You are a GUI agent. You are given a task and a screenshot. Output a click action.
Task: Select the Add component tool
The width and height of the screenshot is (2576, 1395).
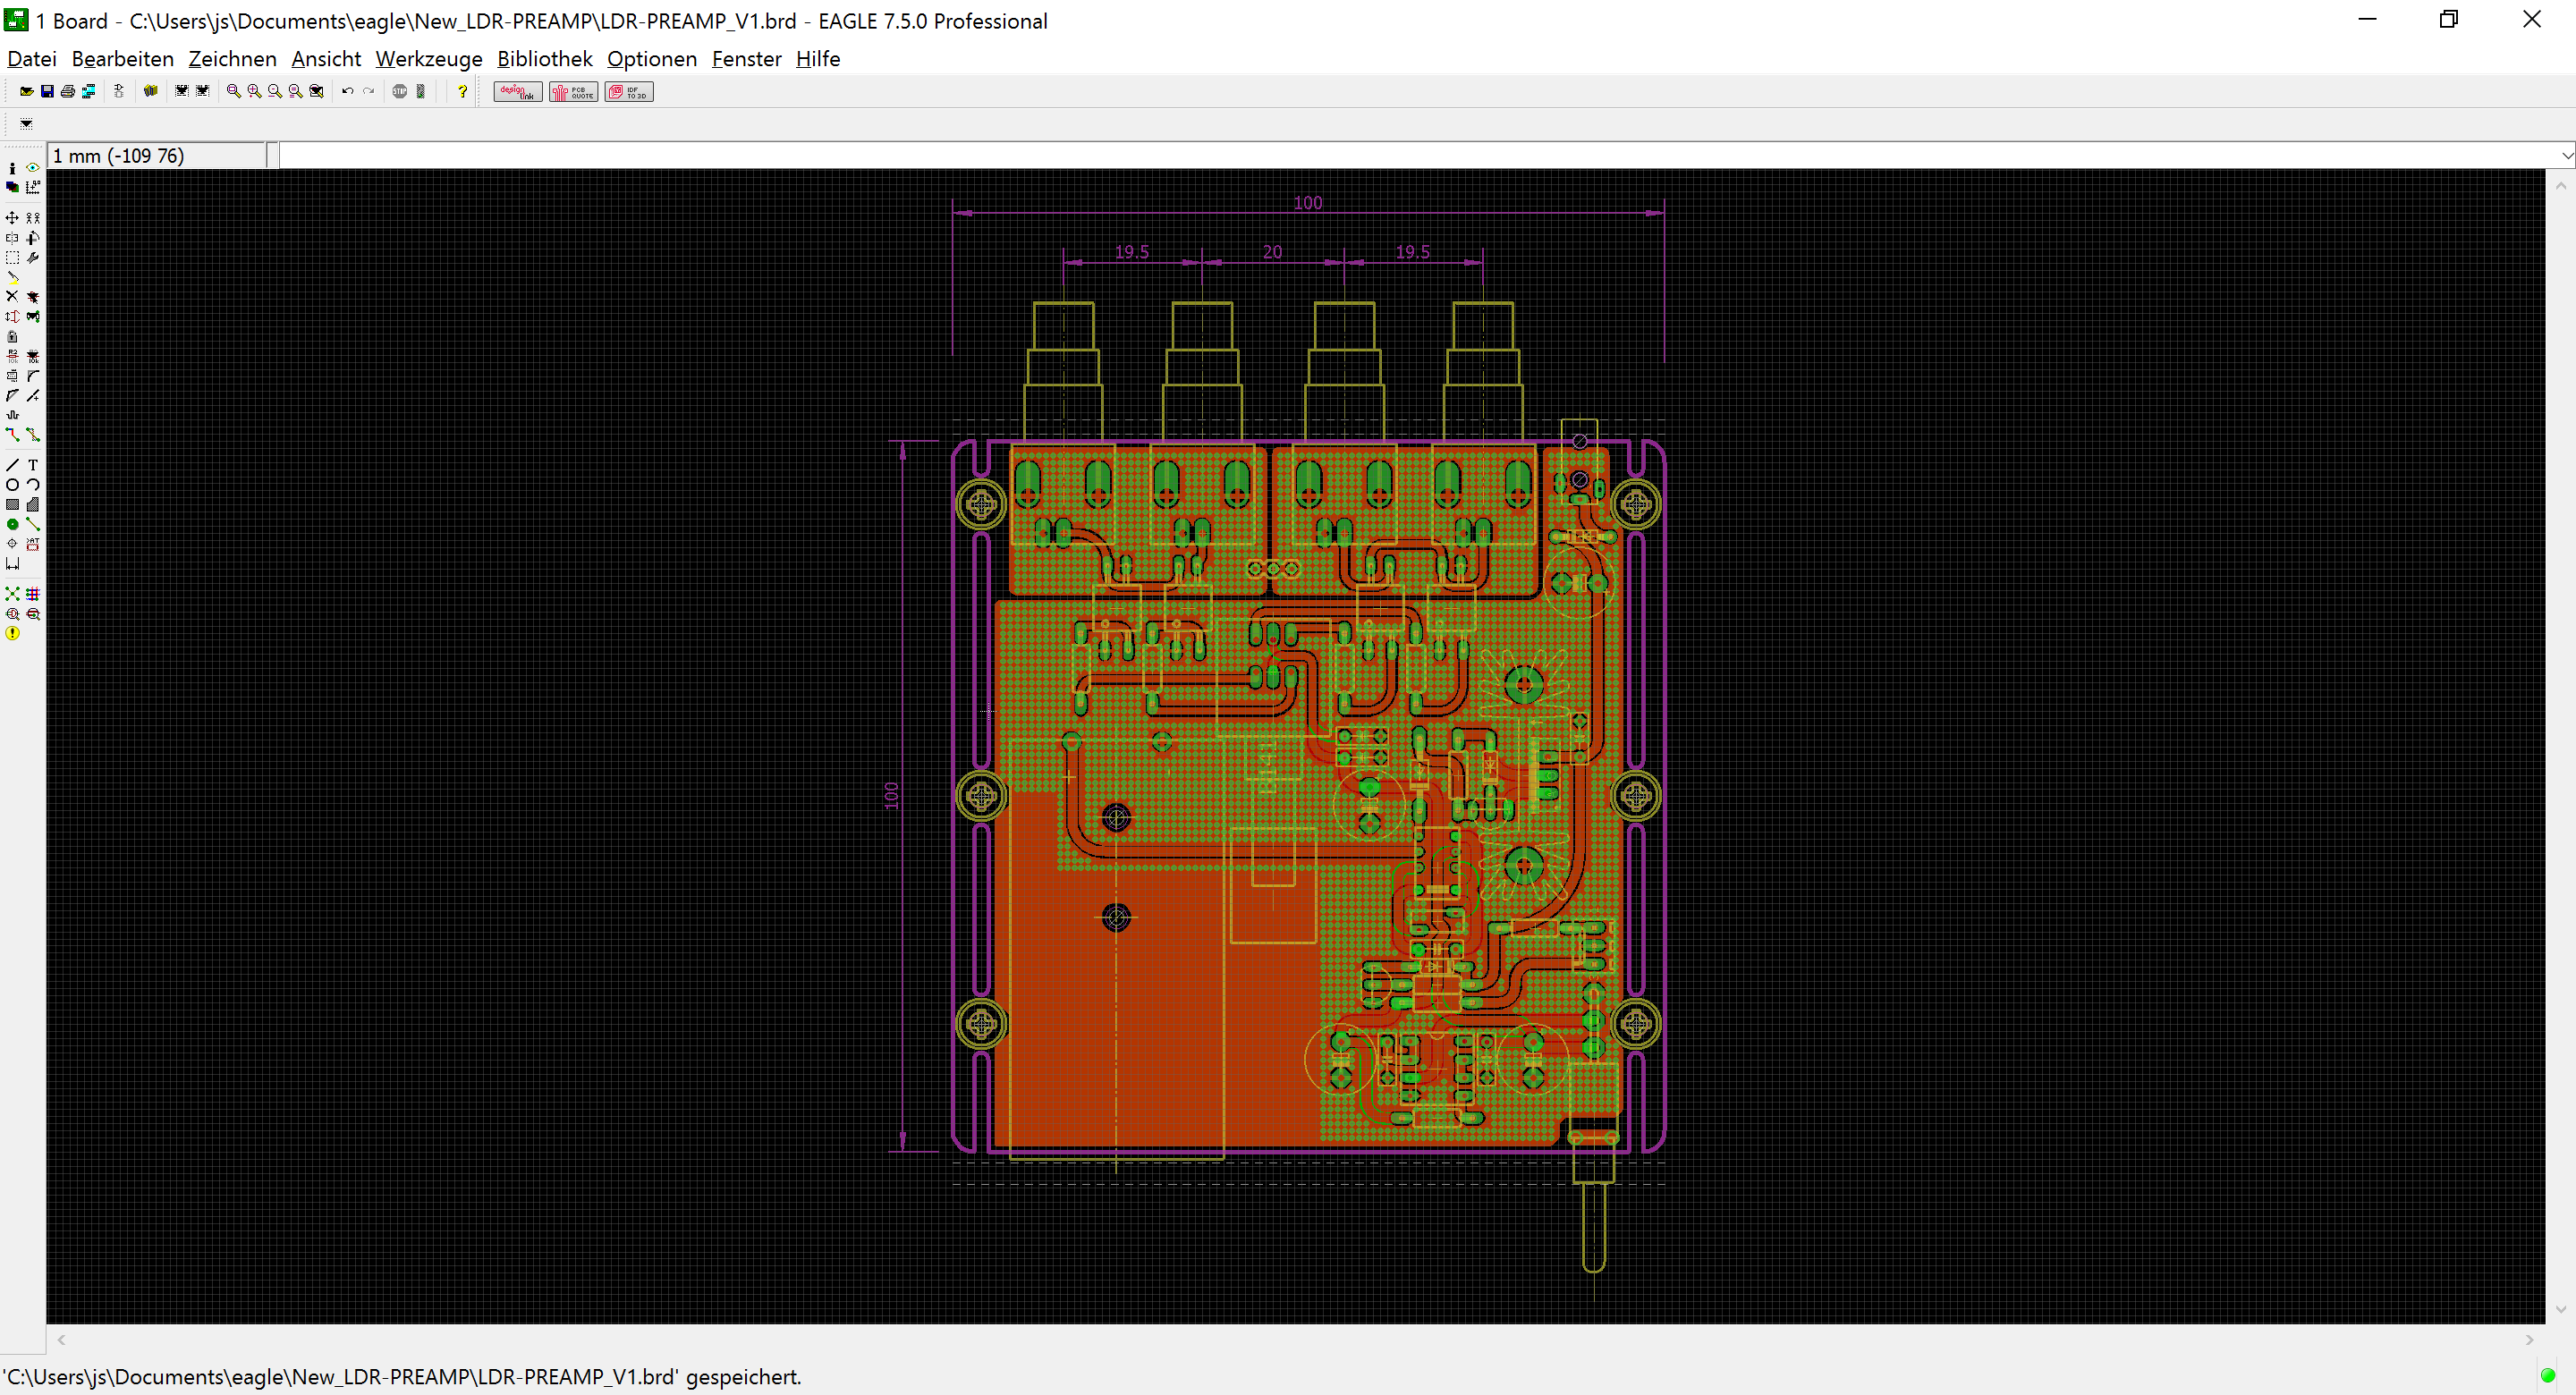33,297
